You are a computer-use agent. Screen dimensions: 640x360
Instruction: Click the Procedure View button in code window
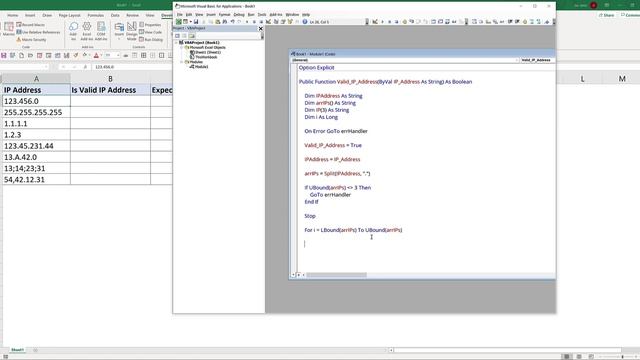click(x=293, y=275)
